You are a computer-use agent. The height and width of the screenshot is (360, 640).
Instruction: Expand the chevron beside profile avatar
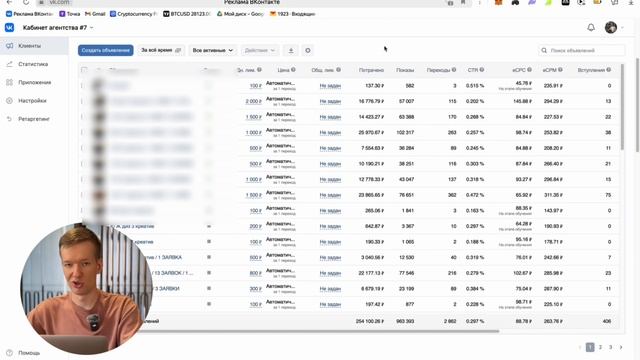(x=622, y=28)
